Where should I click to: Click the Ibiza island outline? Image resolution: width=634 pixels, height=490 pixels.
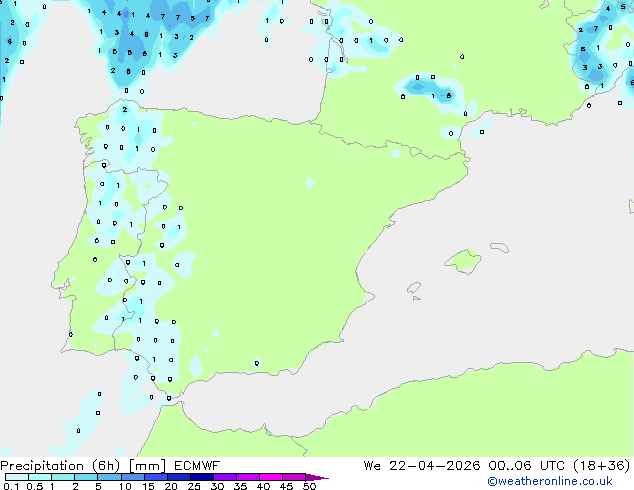[x=414, y=288]
